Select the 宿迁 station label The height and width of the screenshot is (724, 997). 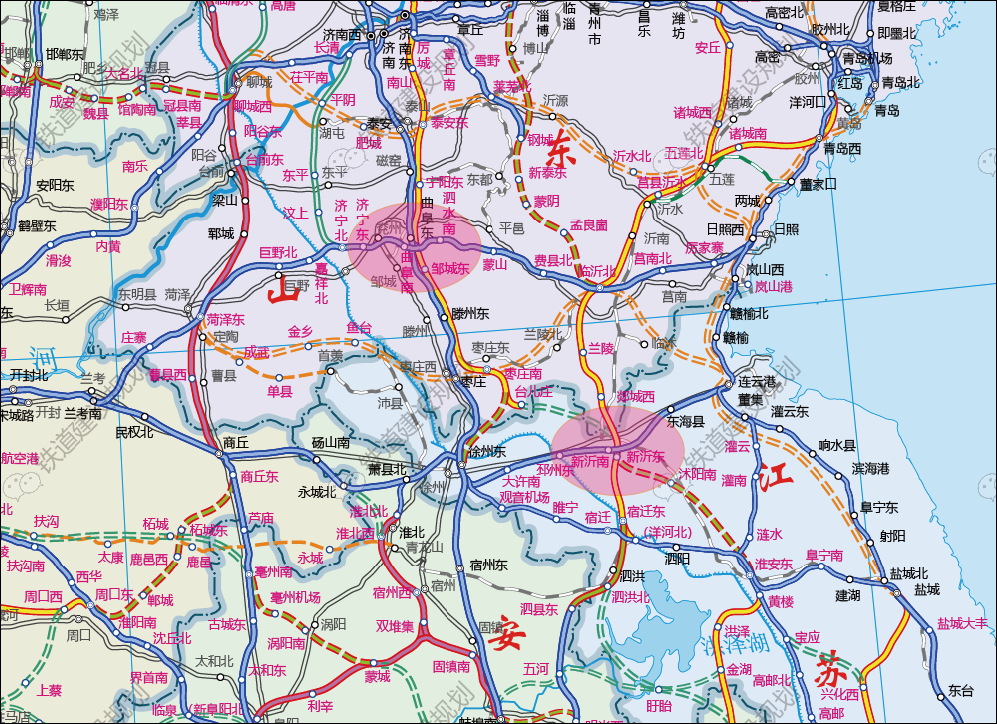tap(598, 517)
